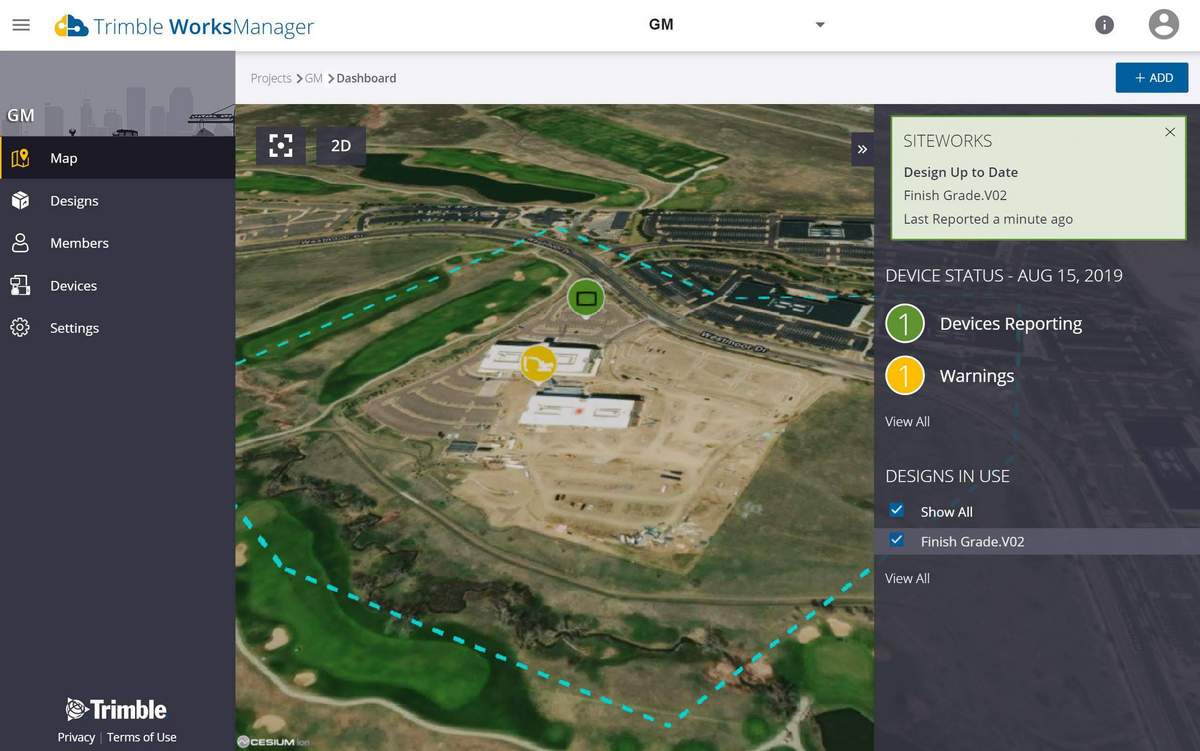Select the green device marker on the map
The image size is (1200, 751).
coord(585,297)
